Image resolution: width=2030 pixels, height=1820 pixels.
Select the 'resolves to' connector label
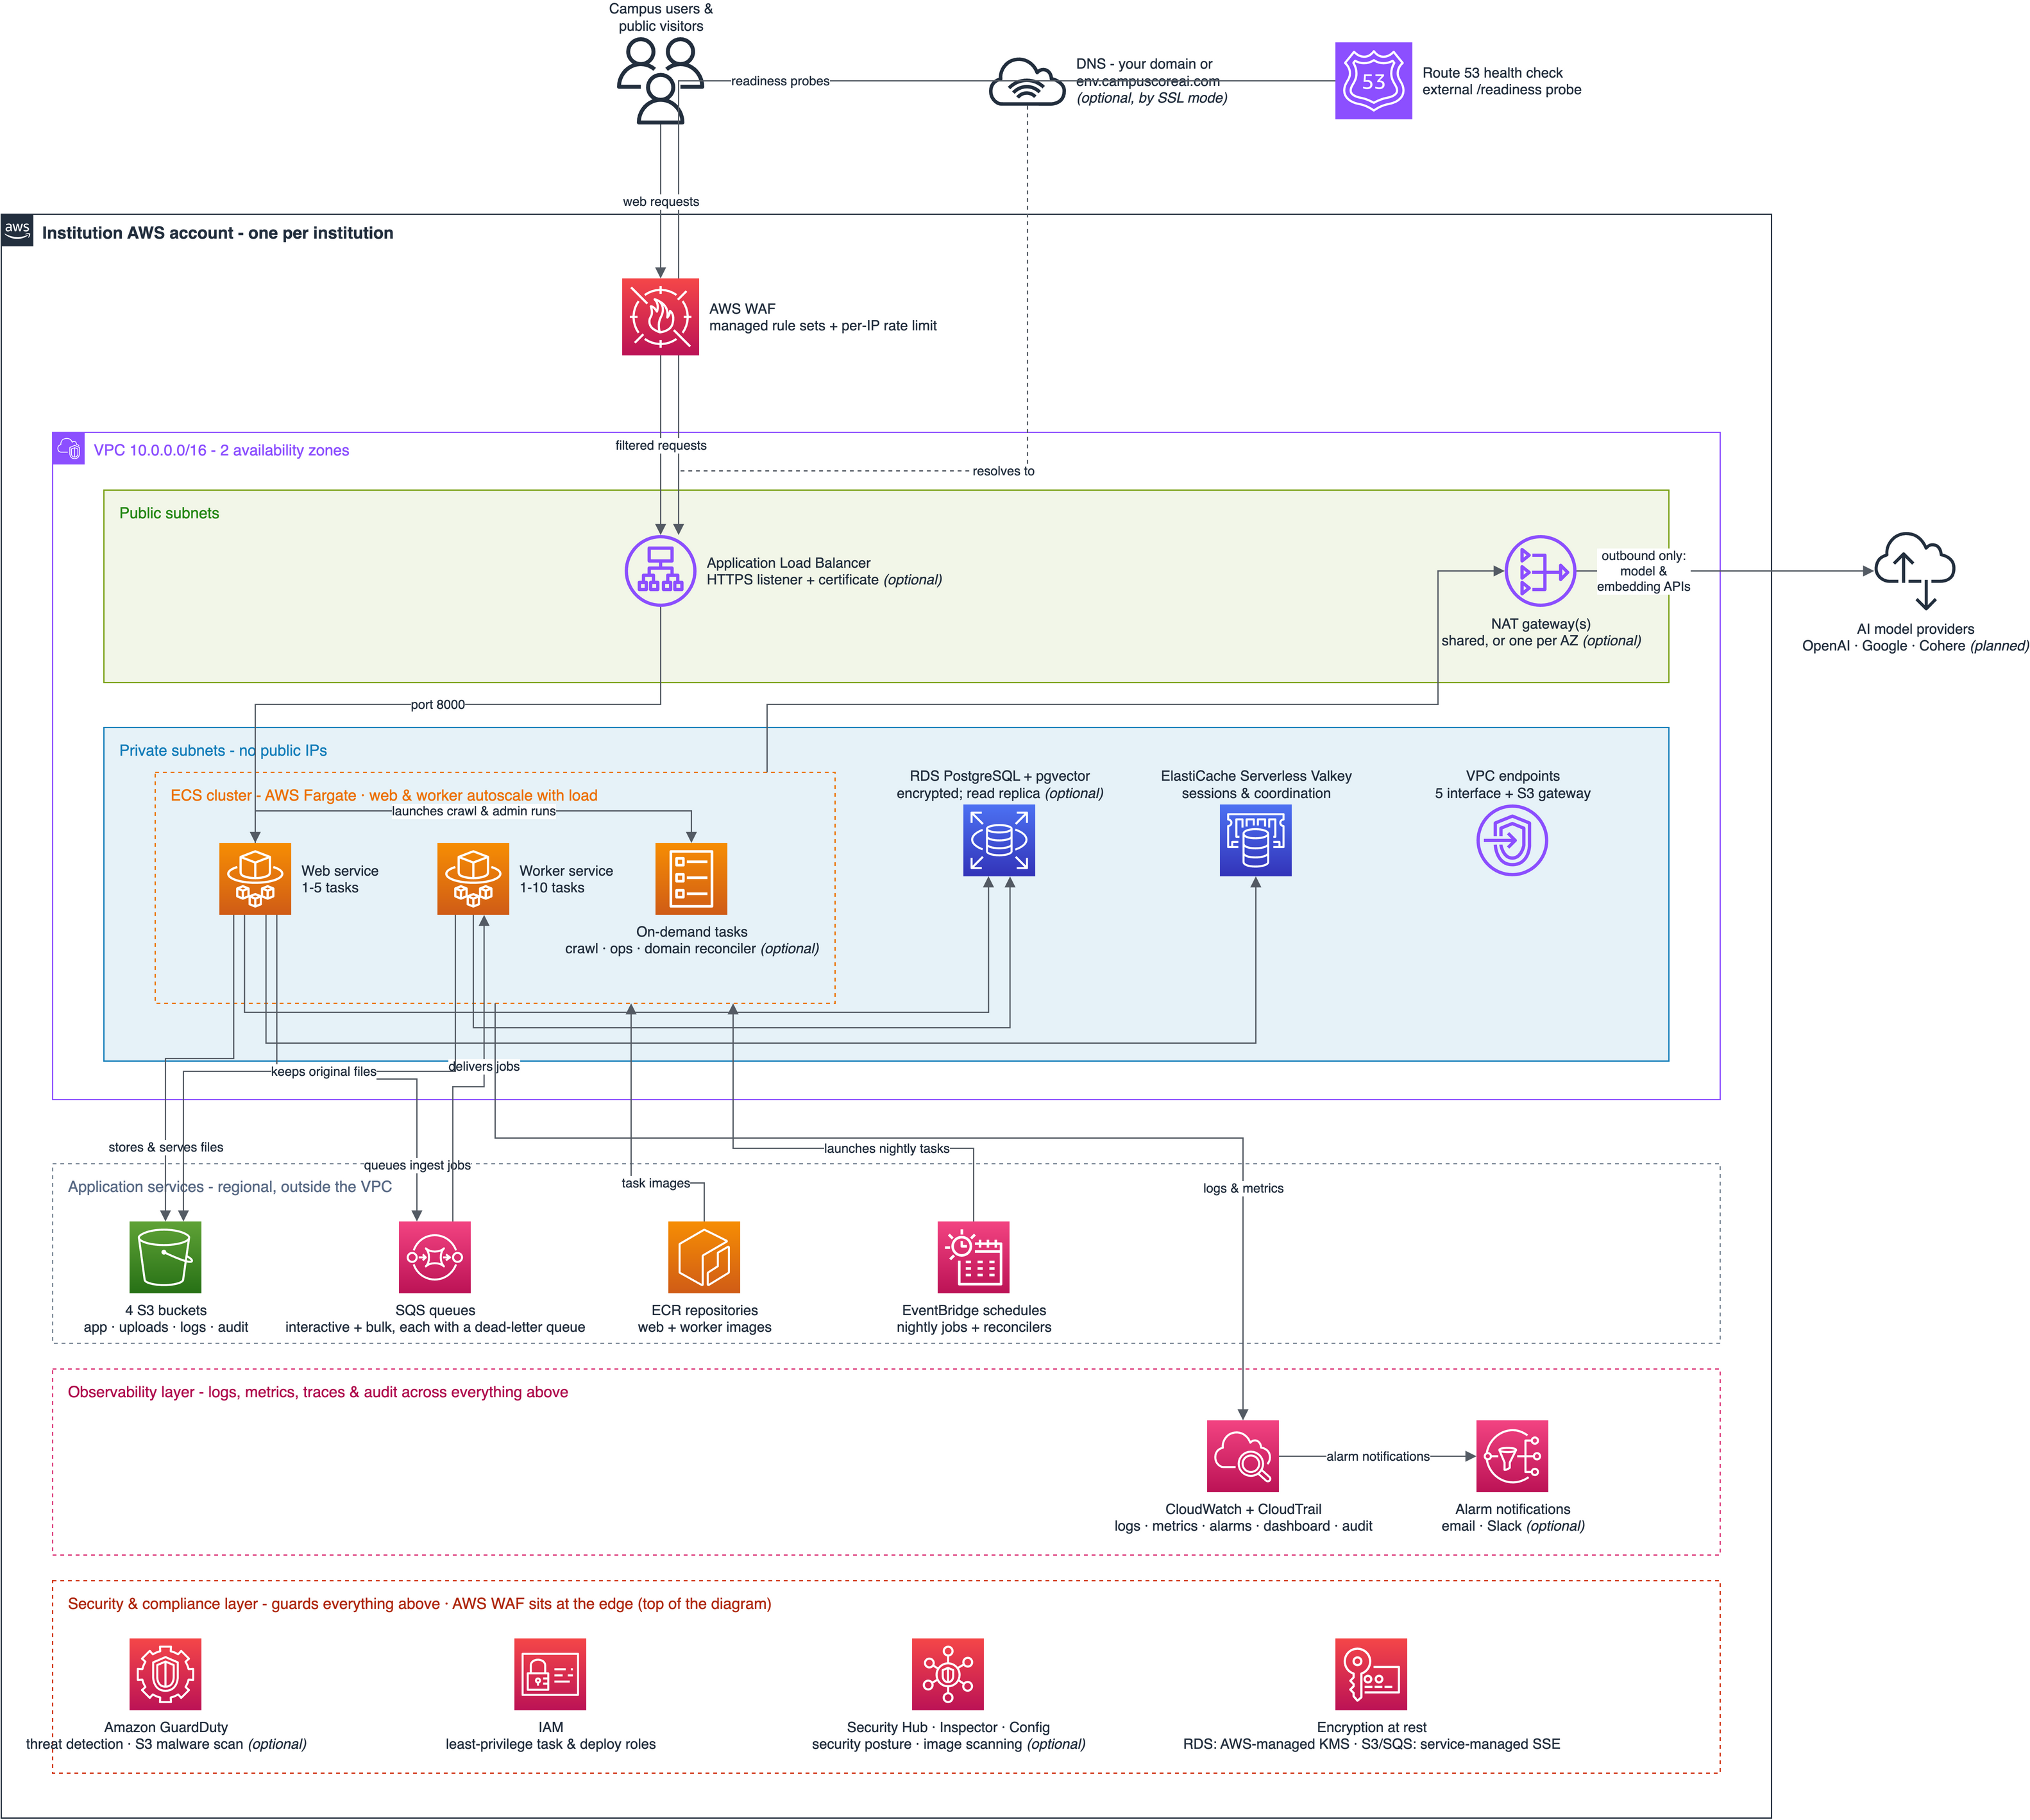(1003, 471)
